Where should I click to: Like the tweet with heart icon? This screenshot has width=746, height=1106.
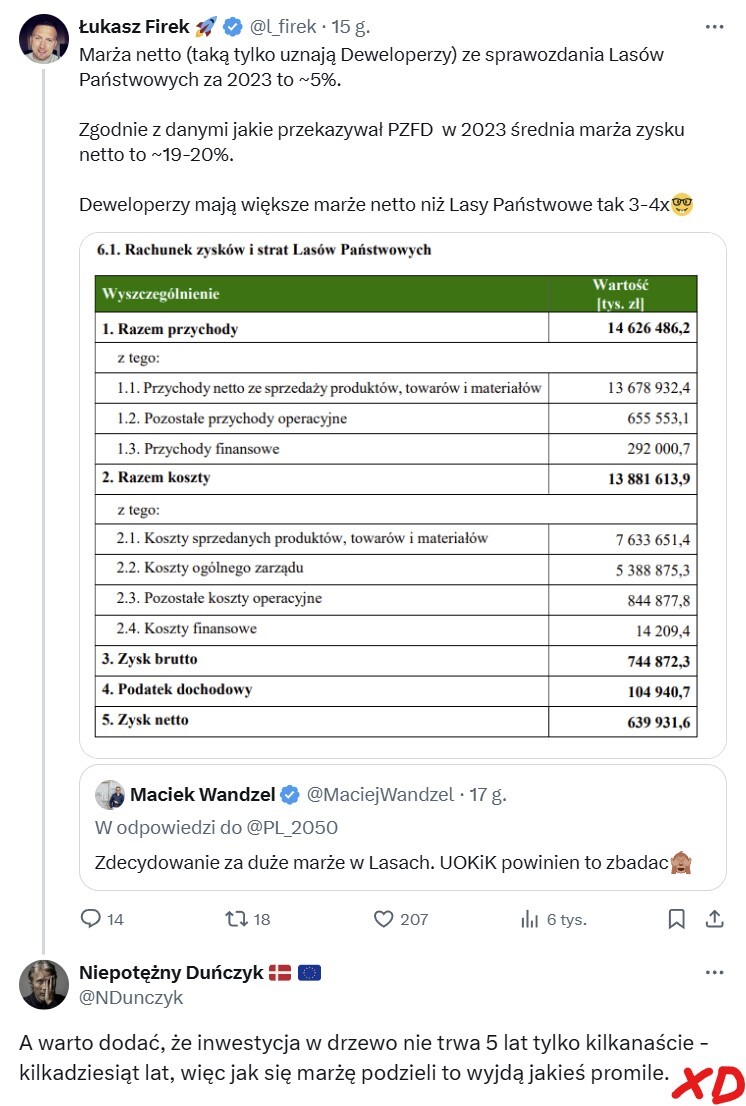click(383, 919)
